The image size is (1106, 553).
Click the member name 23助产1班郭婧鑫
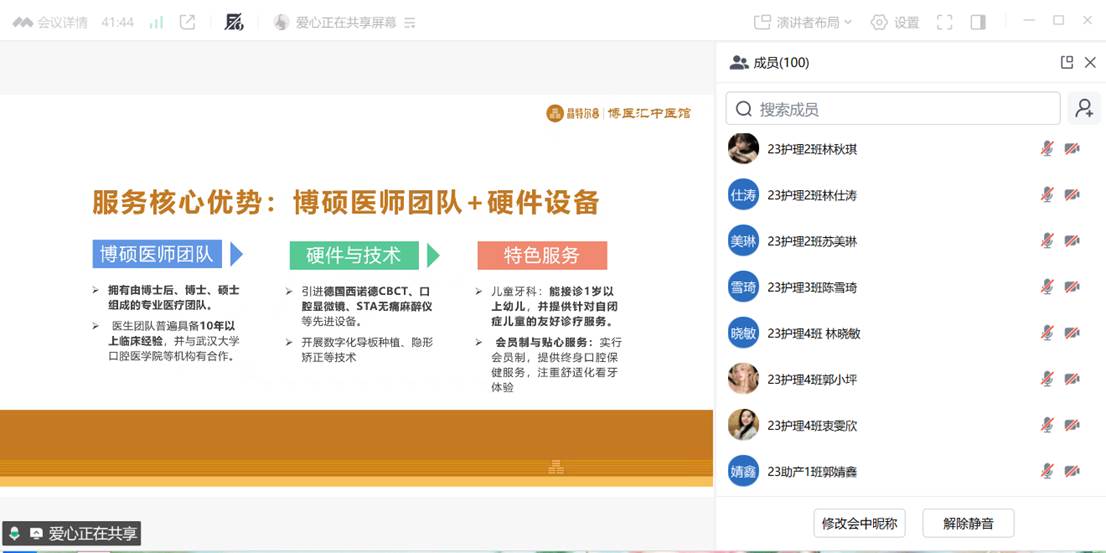pos(813,471)
